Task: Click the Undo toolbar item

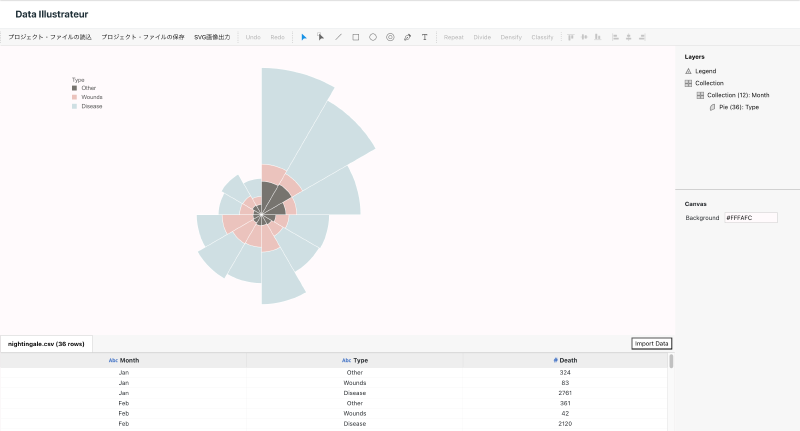Action: [x=253, y=37]
